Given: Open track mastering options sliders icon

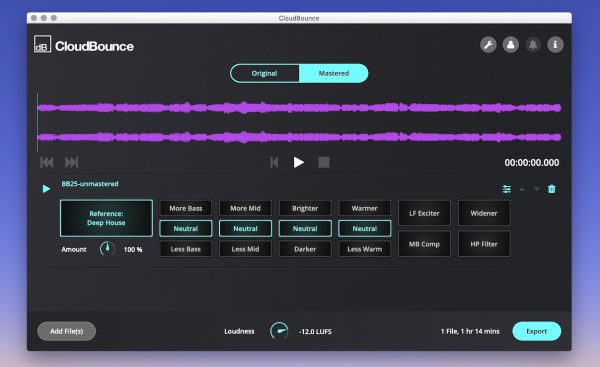Looking at the screenshot, I should point(507,189).
